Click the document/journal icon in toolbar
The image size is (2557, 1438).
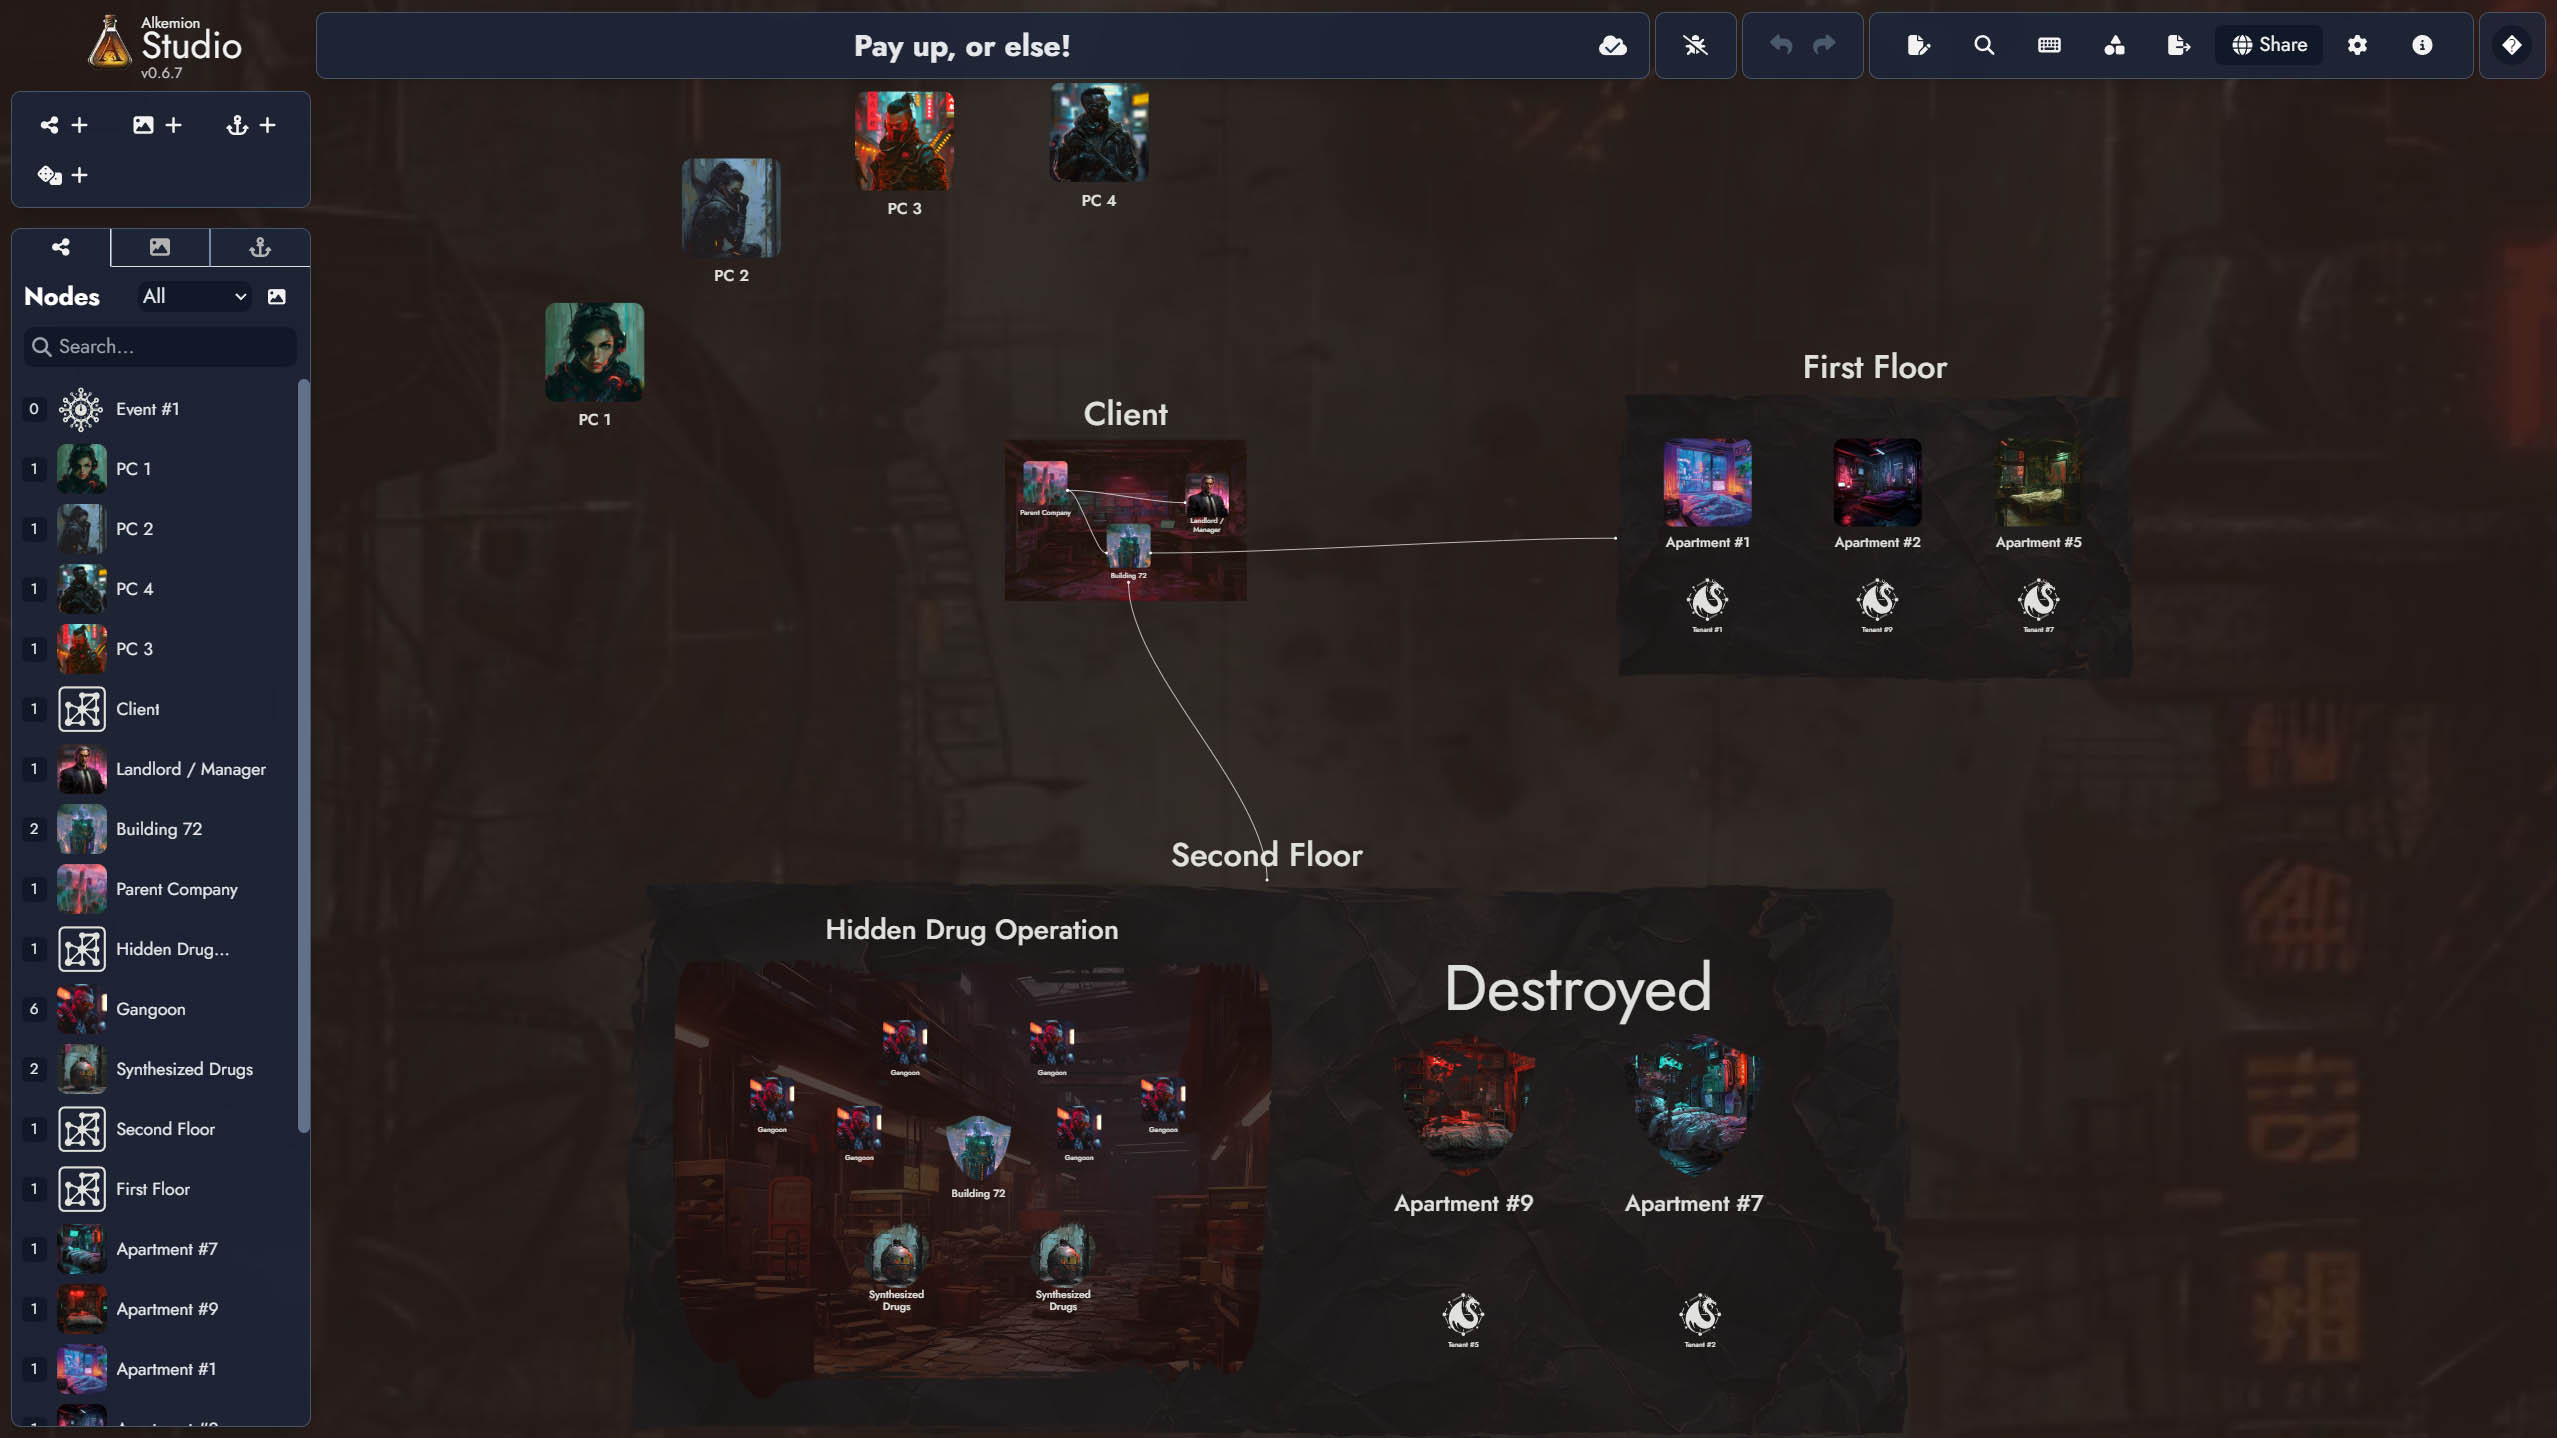pyautogui.click(x=1918, y=44)
